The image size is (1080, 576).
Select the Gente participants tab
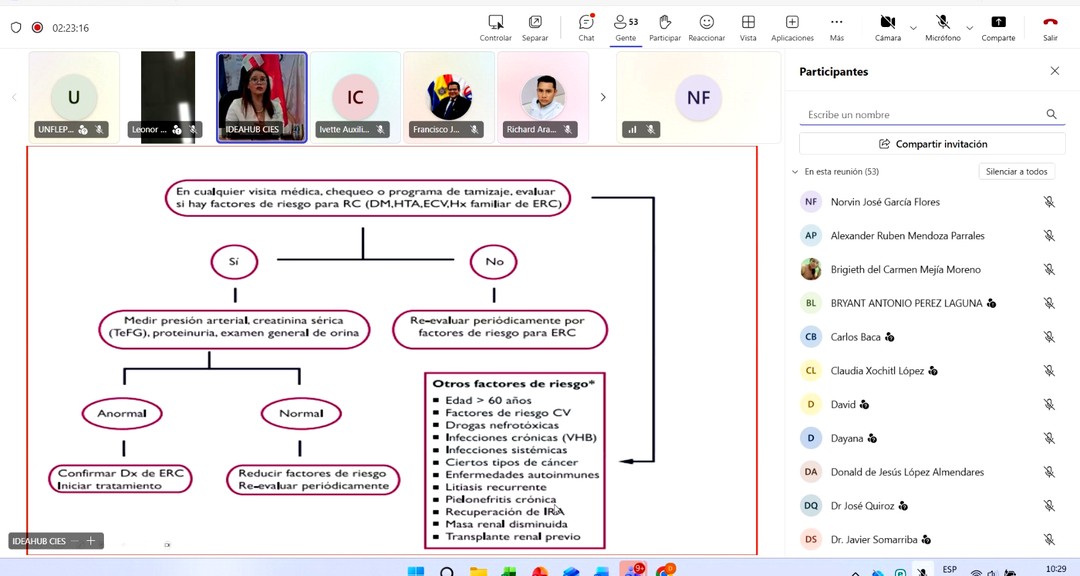click(x=626, y=23)
